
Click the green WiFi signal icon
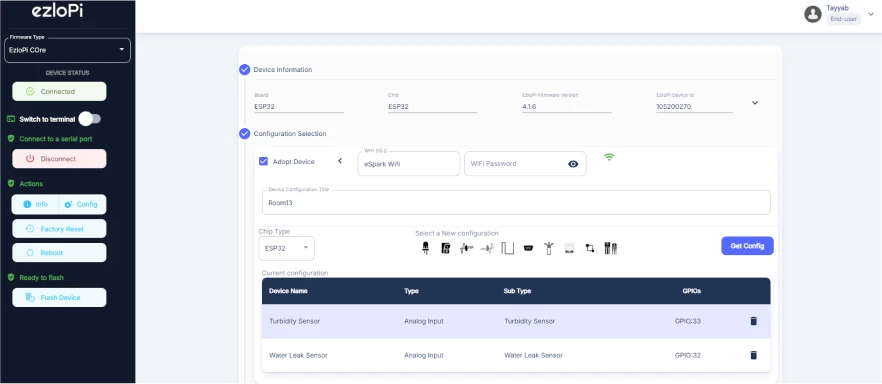coord(609,157)
